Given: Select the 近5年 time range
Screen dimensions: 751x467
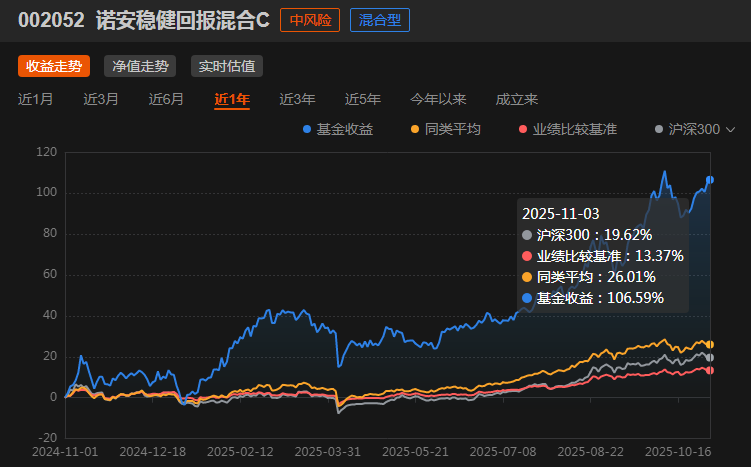Looking at the screenshot, I should point(363,99).
